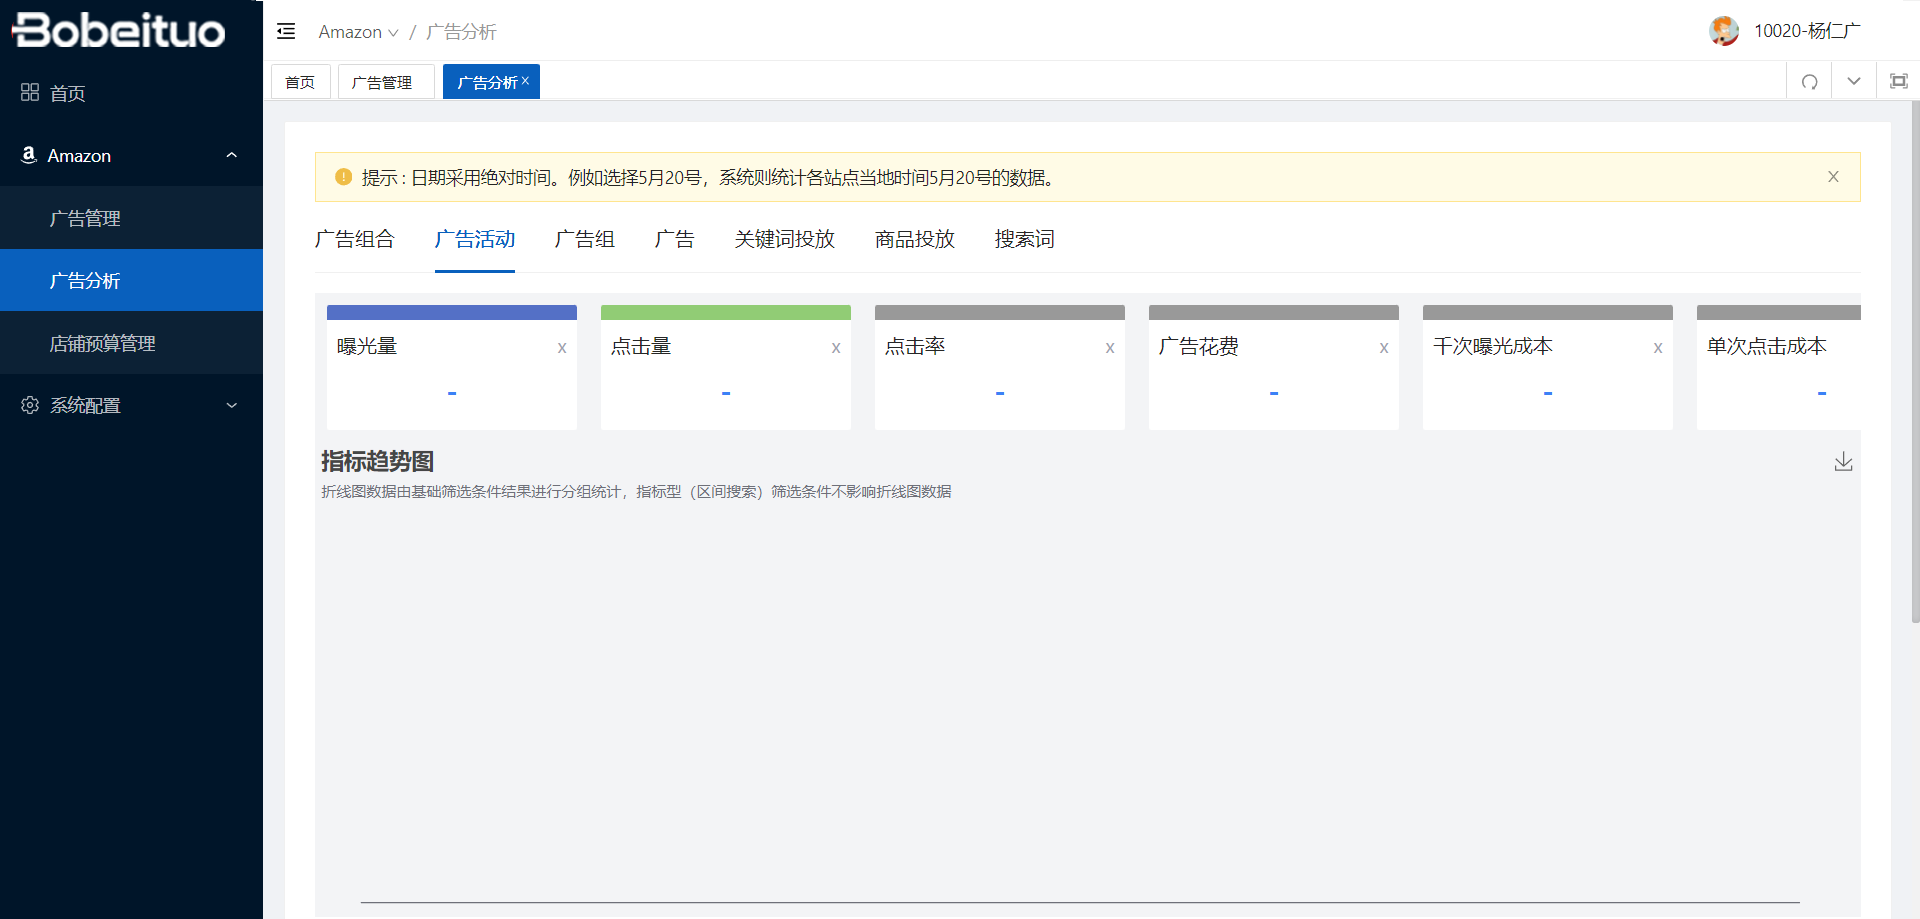The image size is (1920, 919).
Task: Select the 曝光量 metric card
Action: point(452,368)
